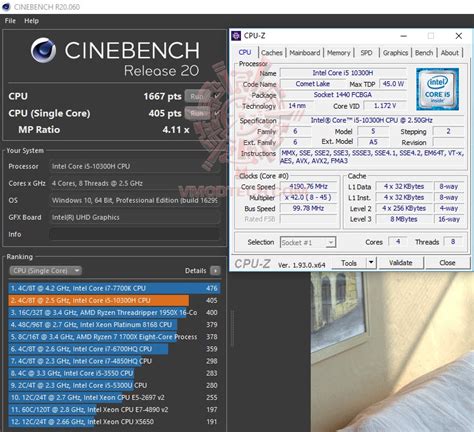Image resolution: width=474 pixels, height=432 pixels.
Task: Click the Name field Intel Core i5 10300H
Action: [x=343, y=73]
